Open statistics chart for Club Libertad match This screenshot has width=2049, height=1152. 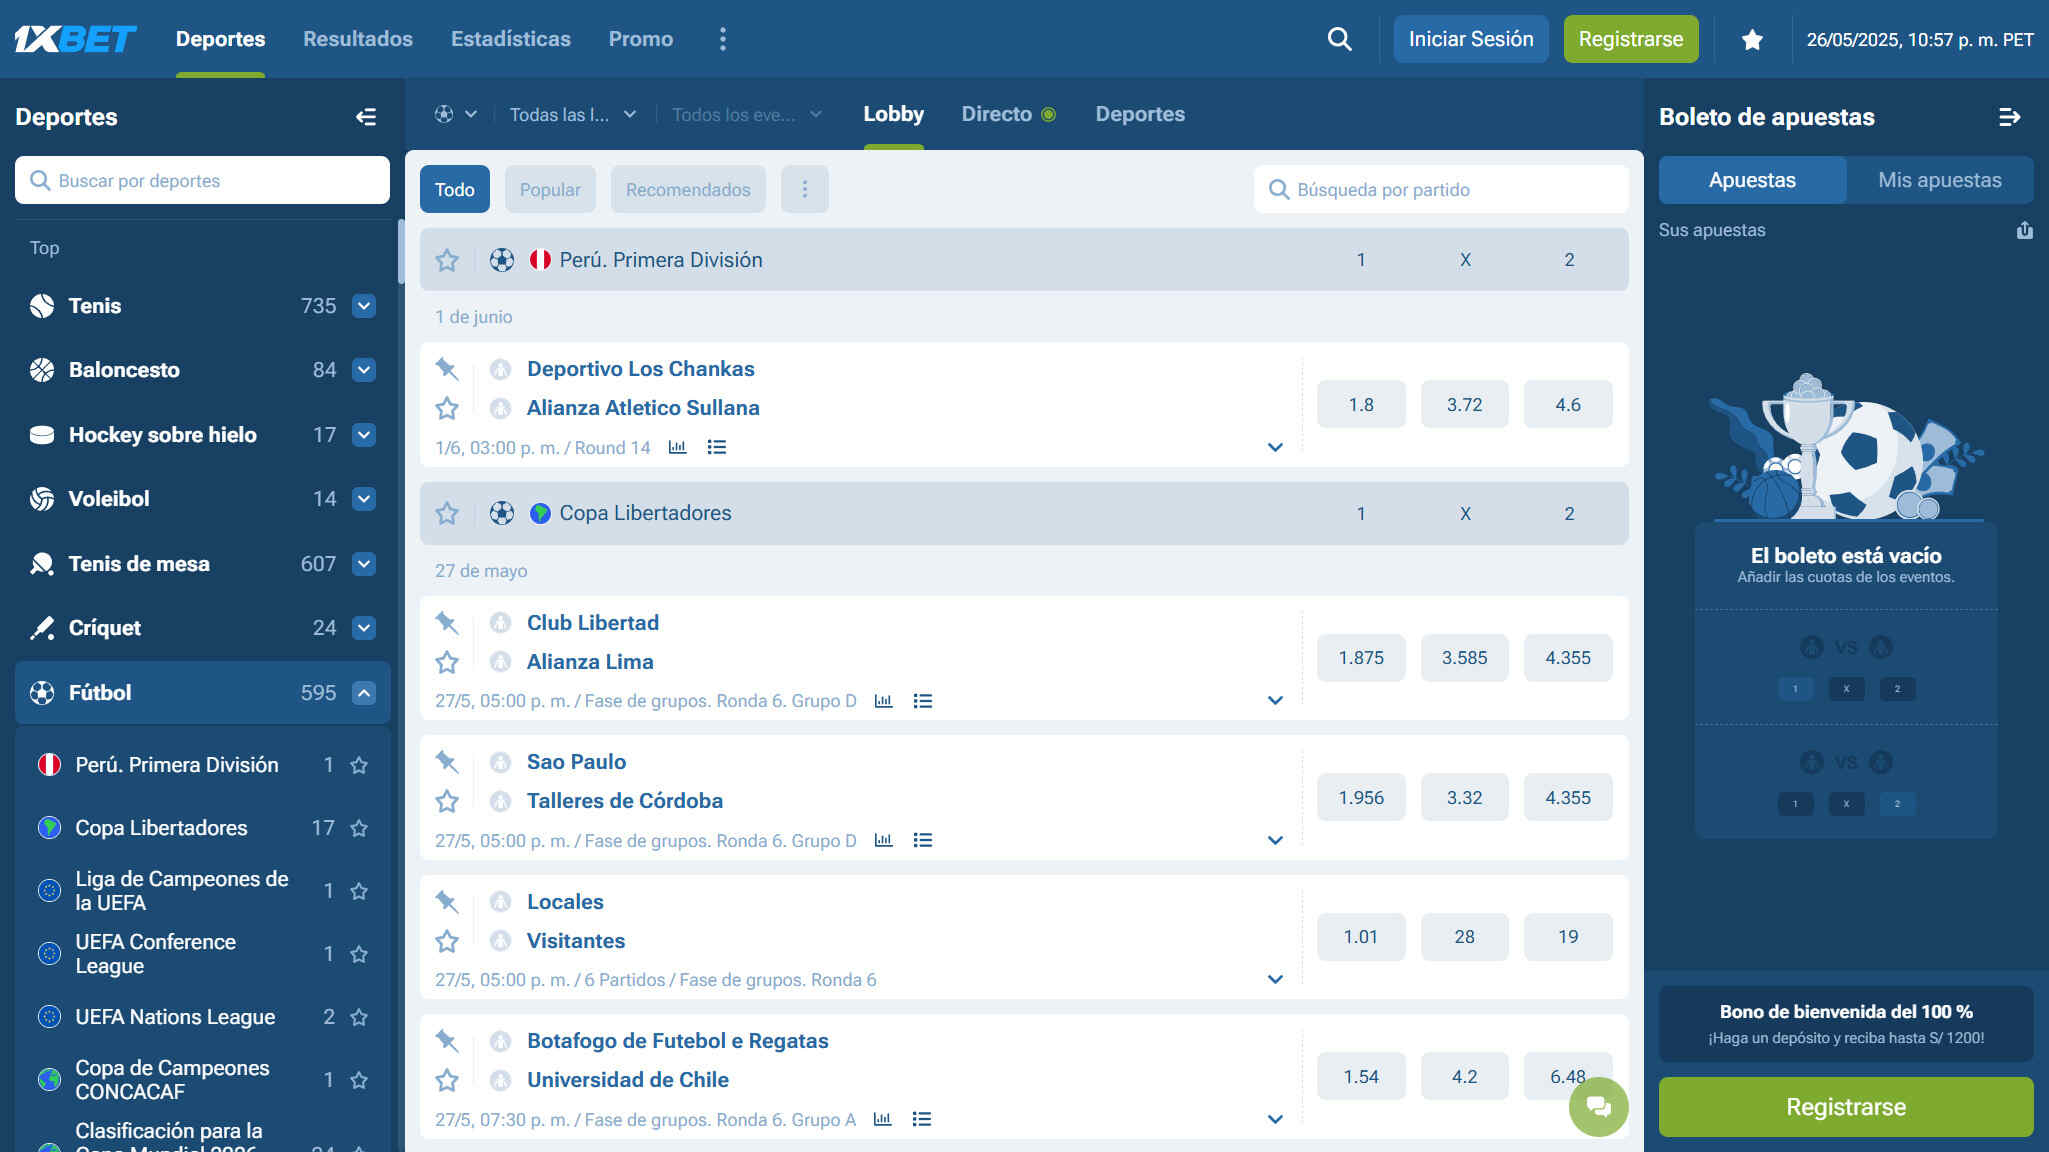tap(883, 701)
